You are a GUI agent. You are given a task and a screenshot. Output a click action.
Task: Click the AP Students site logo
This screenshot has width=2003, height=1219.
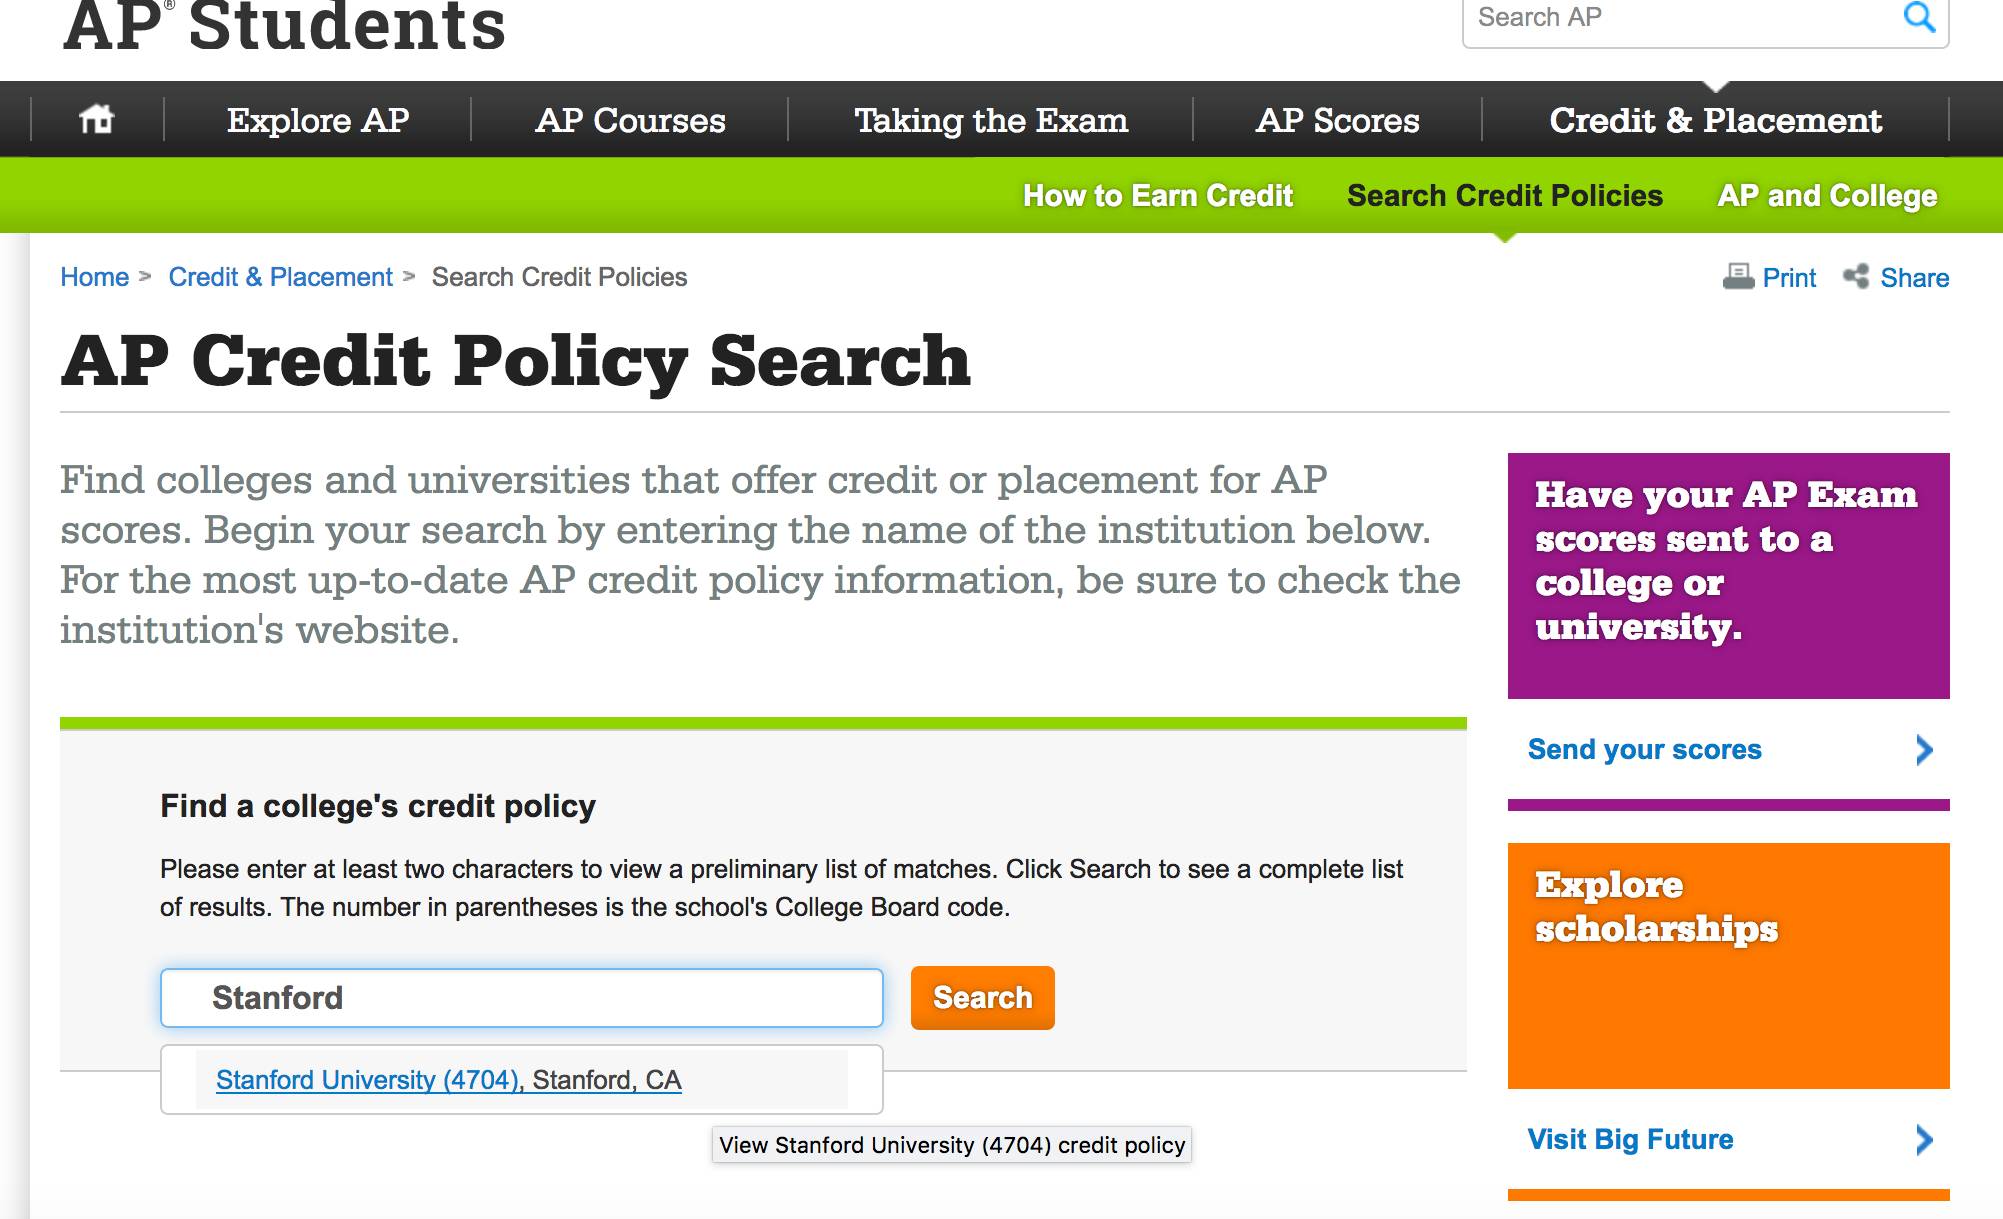(285, 25)
